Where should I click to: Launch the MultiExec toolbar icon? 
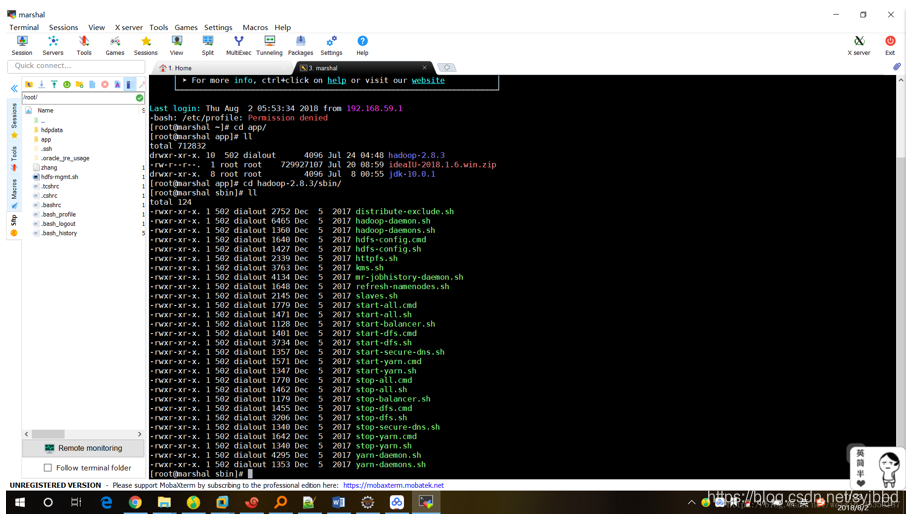239,45
